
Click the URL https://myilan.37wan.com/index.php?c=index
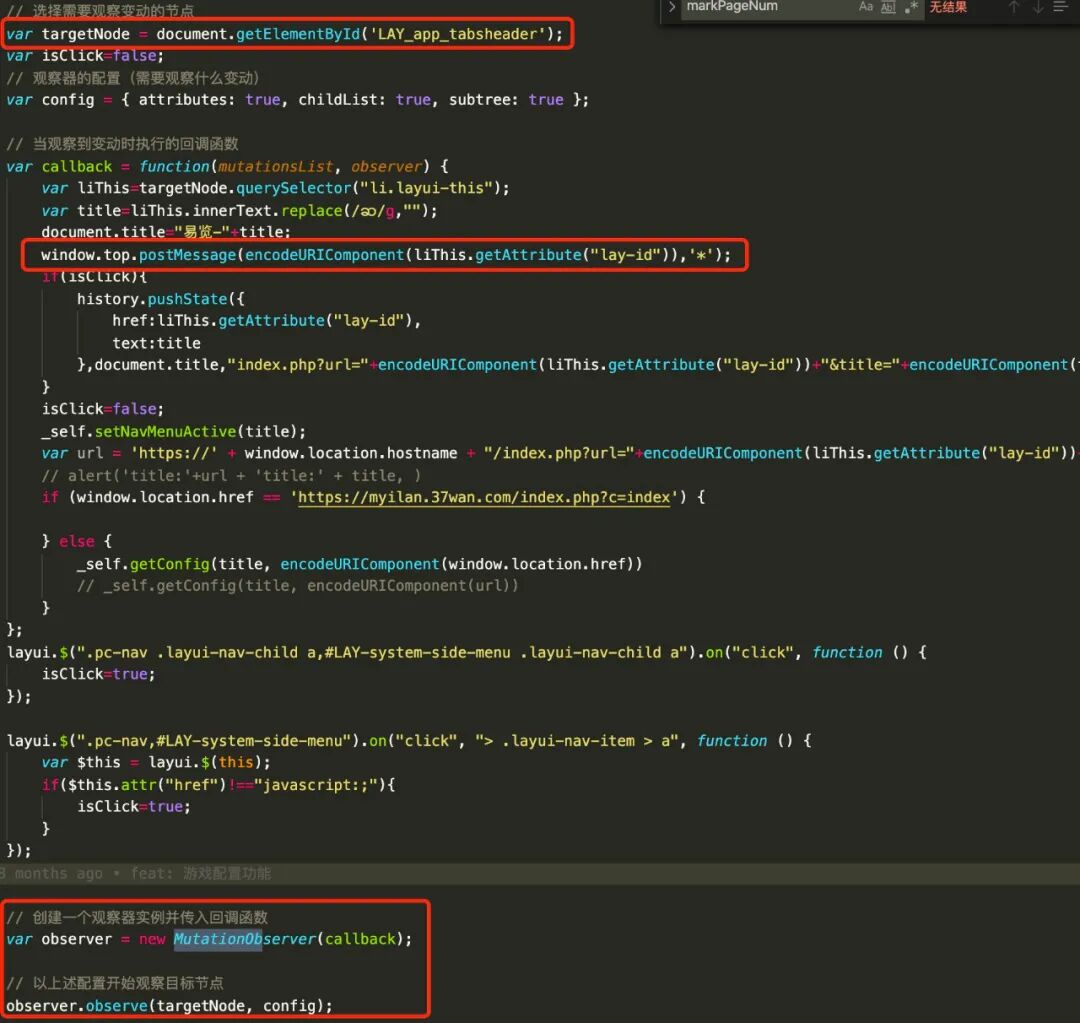pyautogui.click(x=484, y=497)
